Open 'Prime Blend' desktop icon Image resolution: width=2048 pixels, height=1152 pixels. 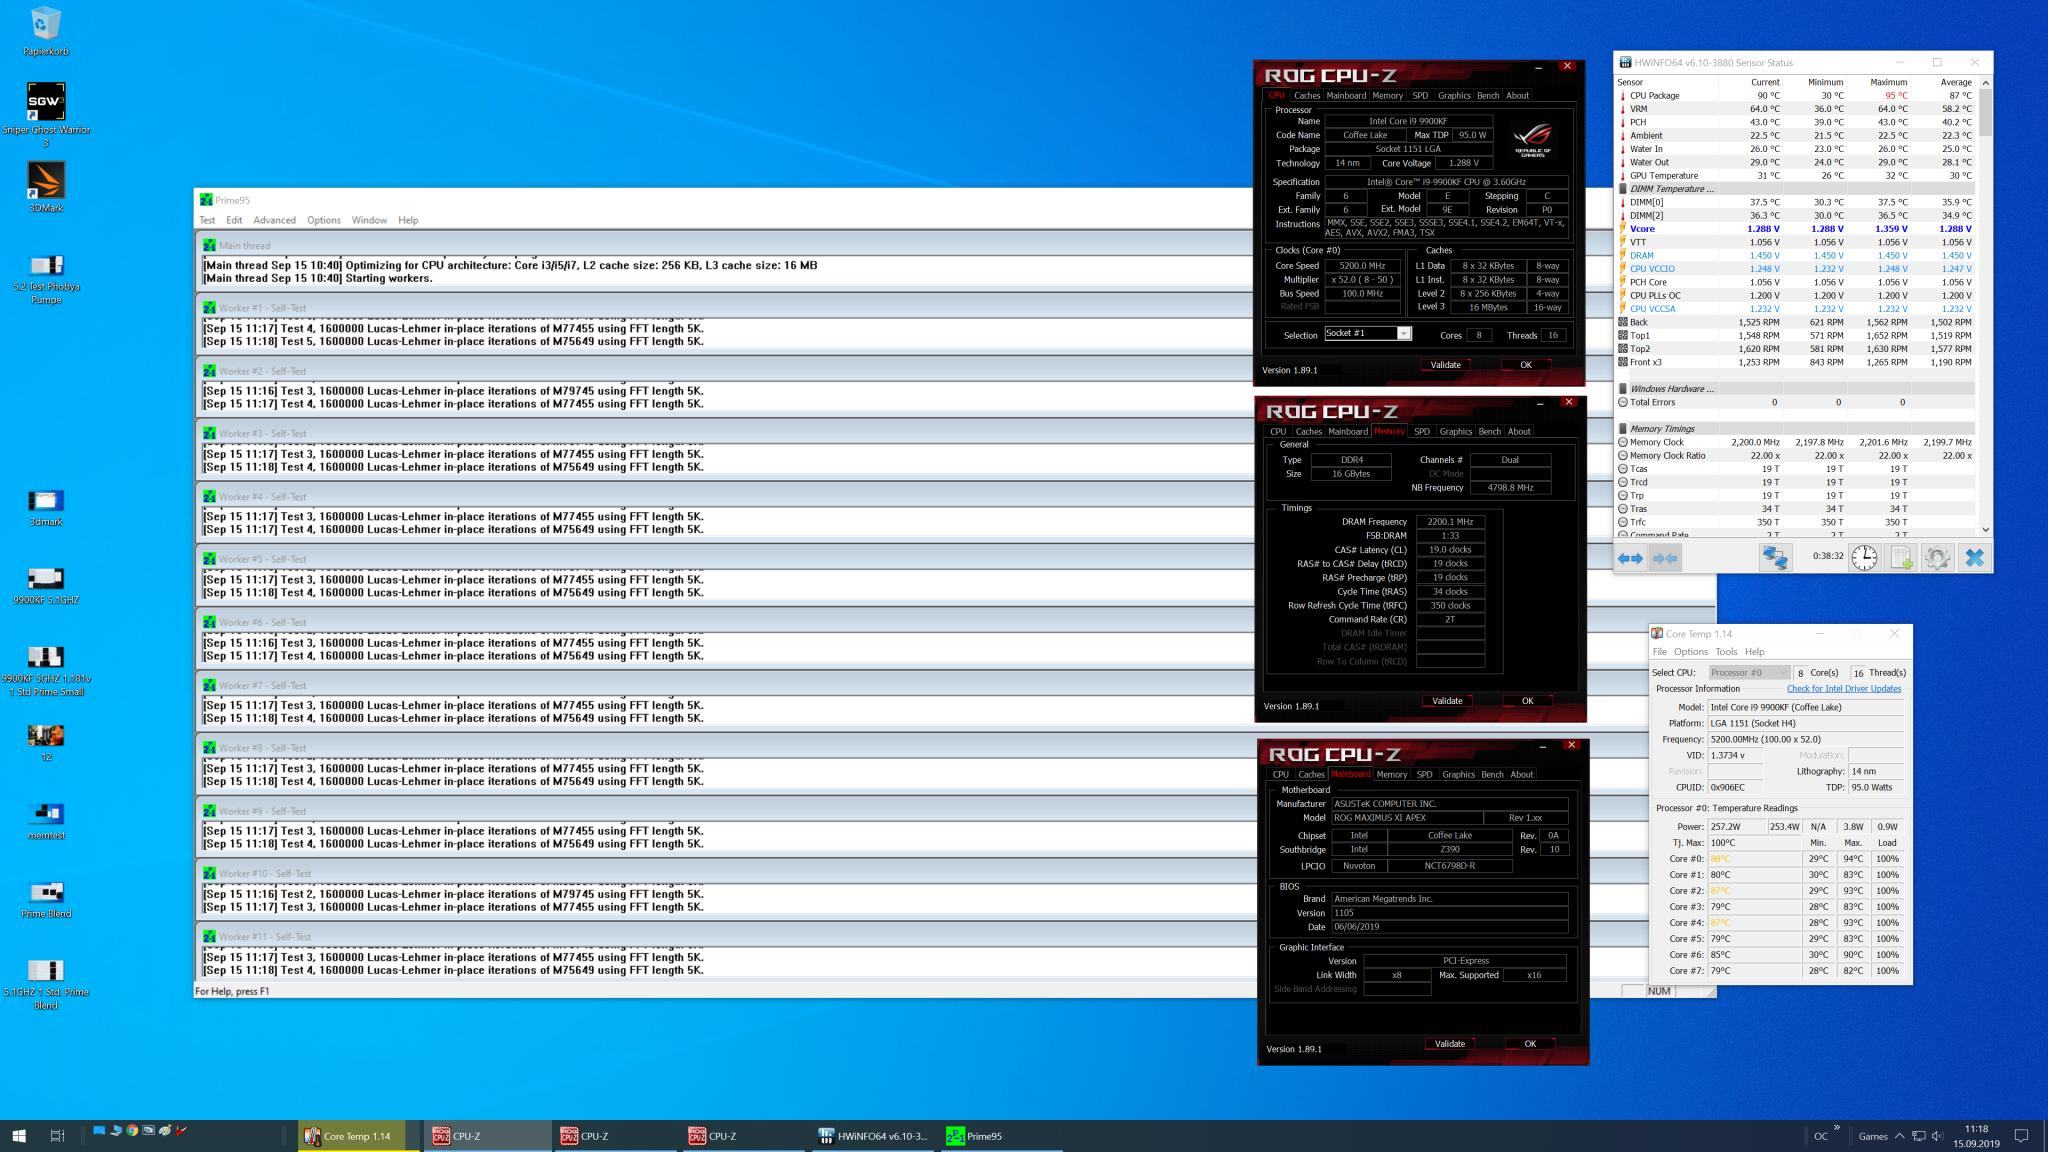pyautogui.click(x=46, y=899)
